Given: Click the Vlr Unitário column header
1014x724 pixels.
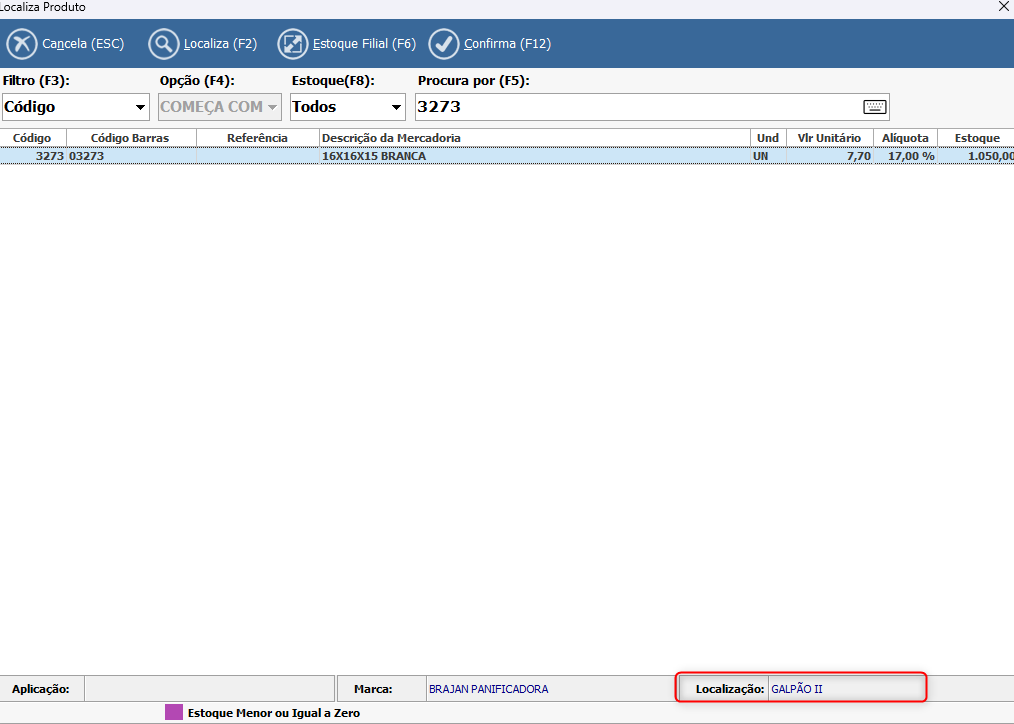Looking at the screenshot, I should pyautogui.click(x=828, y=138).
